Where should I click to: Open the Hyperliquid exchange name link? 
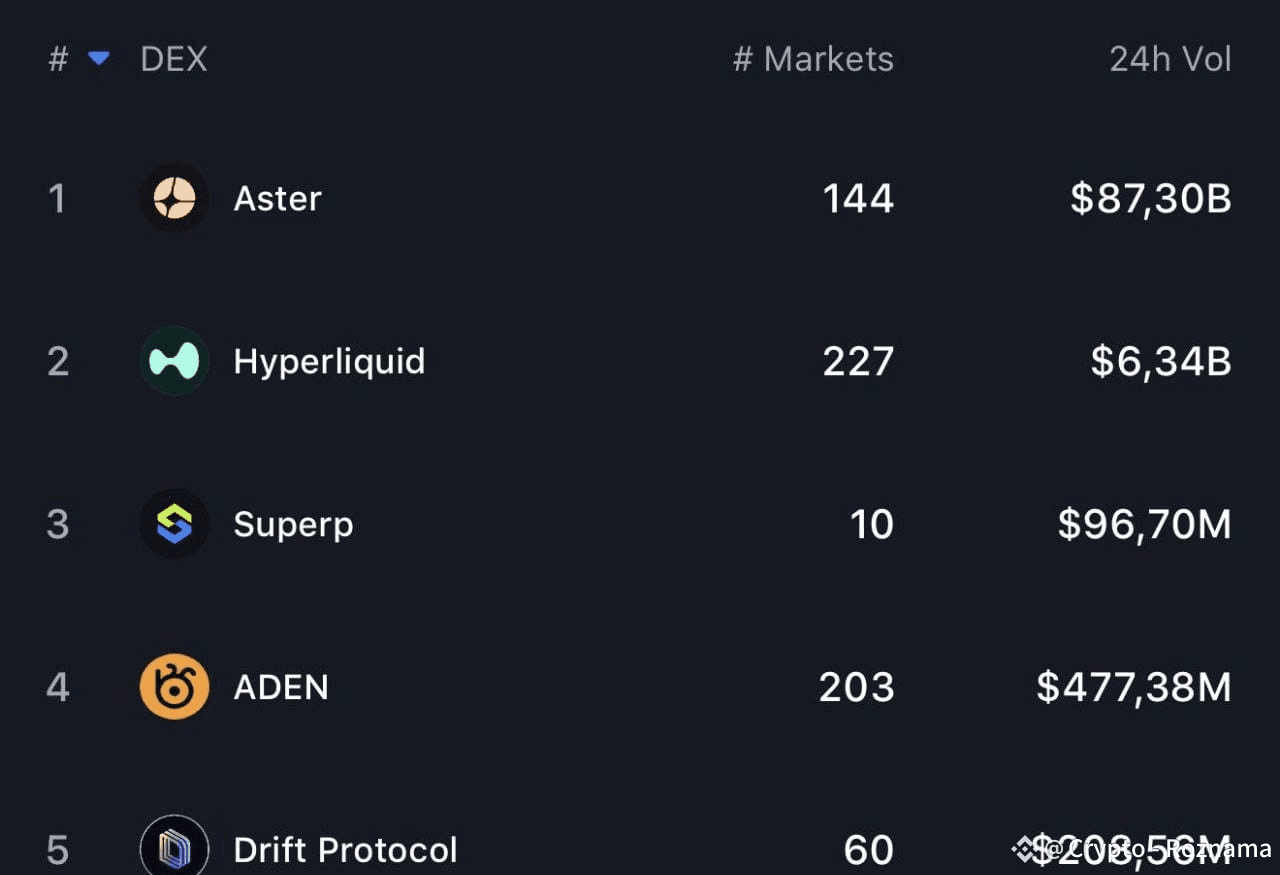(330, 362)
